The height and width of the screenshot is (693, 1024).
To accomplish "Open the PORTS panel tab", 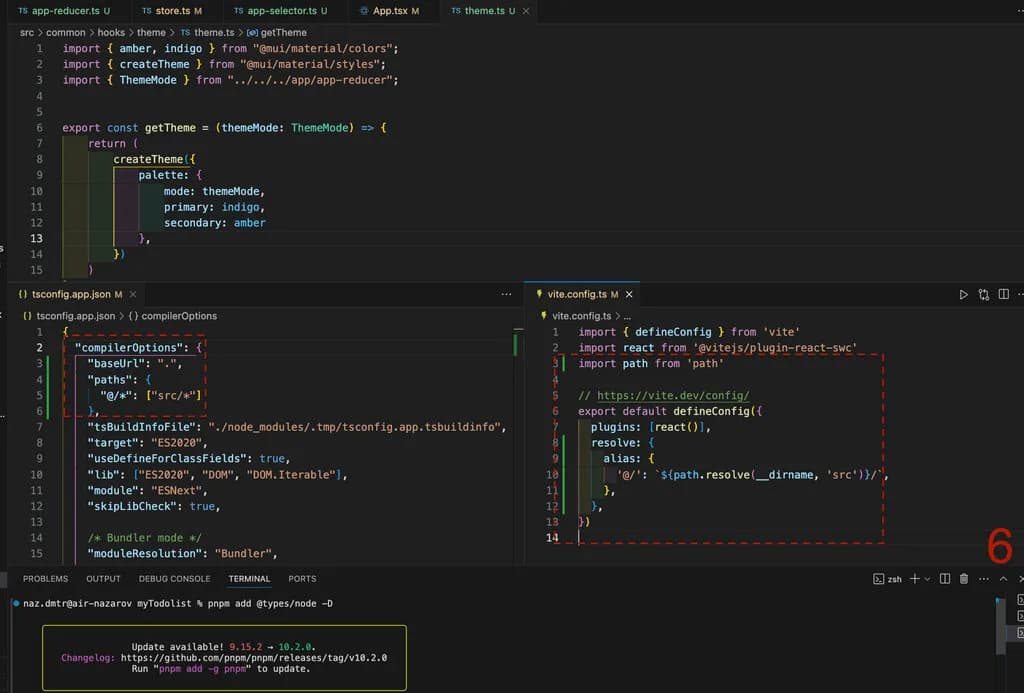I will coord(302,579).
